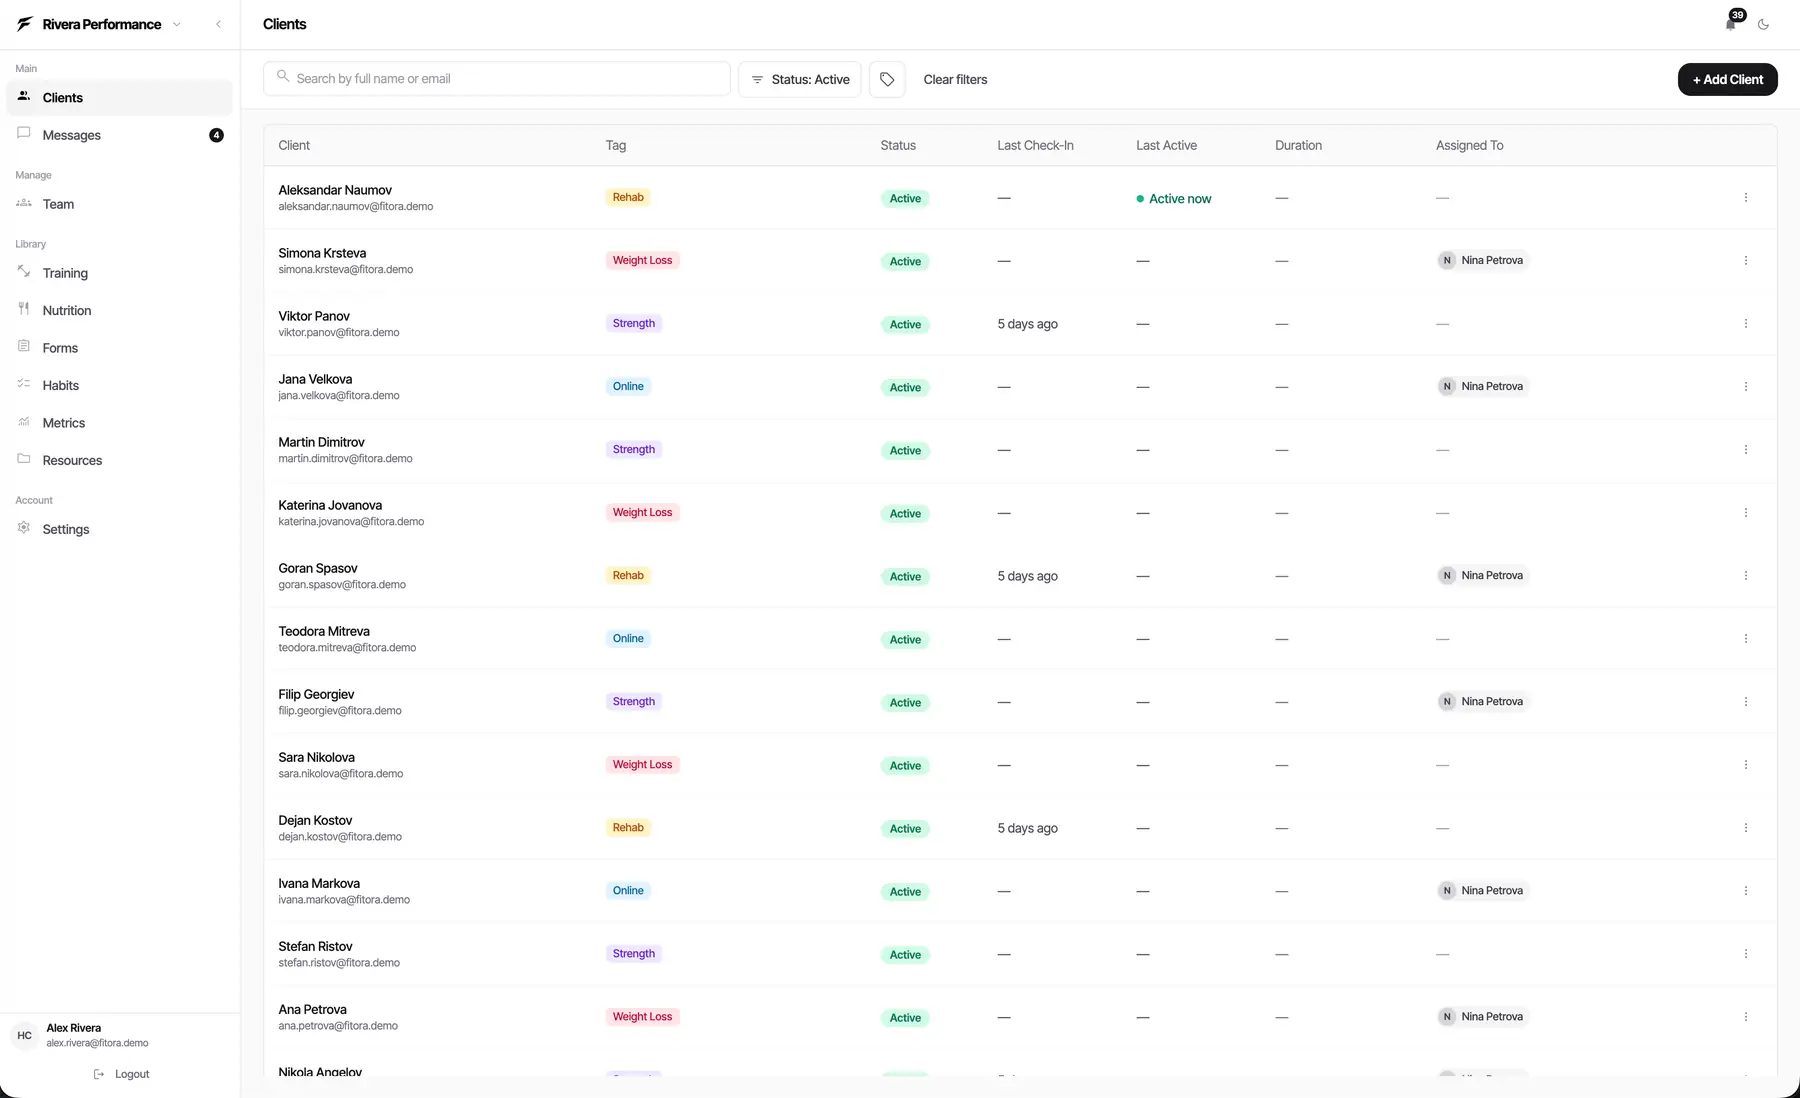Image resolution: width=1800 pixels, height=1098 pixels.
Task: Open Messages in the sidebar
Action: pyautogui.click(x=119, y=135)
